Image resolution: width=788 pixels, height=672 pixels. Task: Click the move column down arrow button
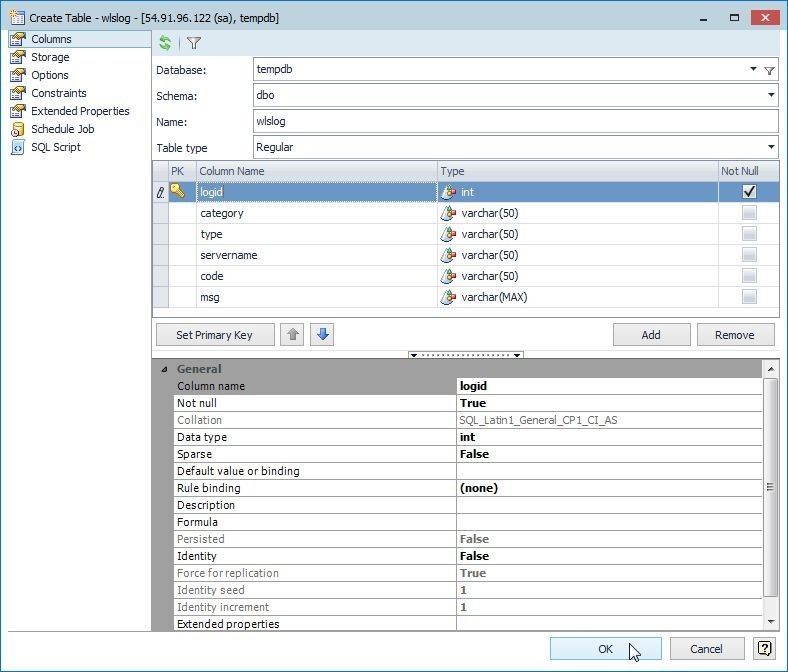[x=323, y=335]
